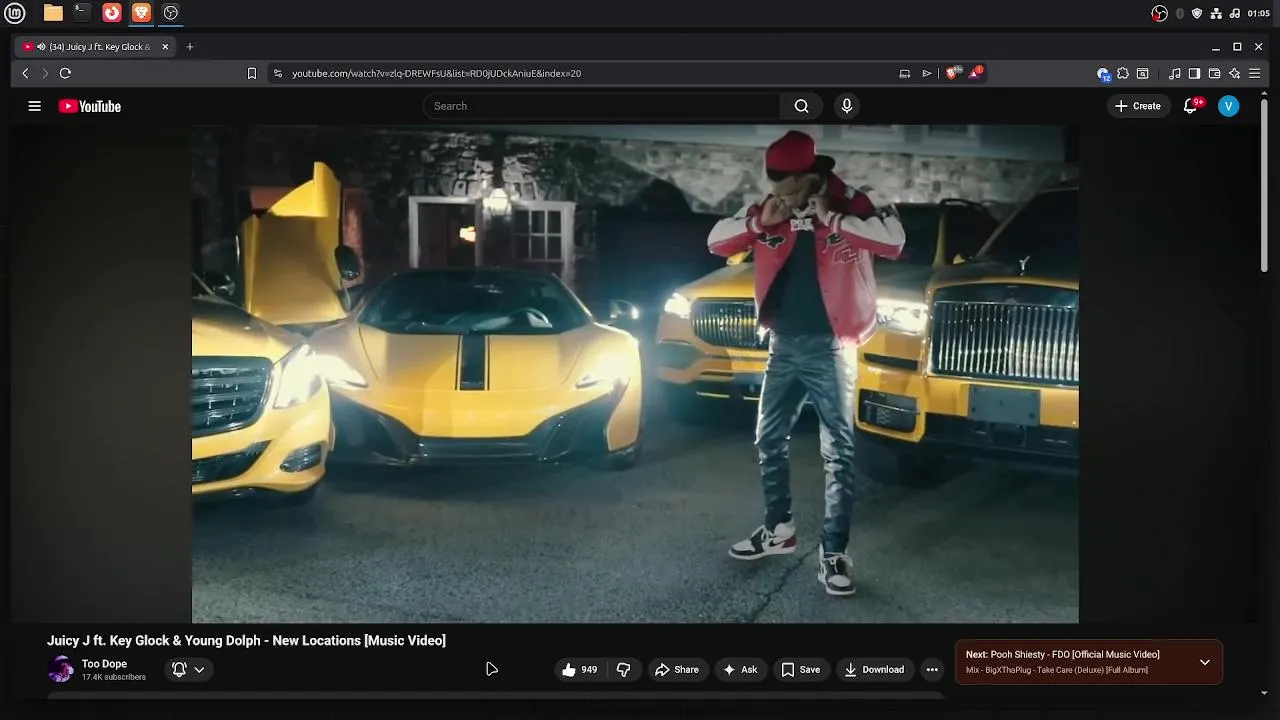1280x720 pixels.
Task: Open Brave Rewards triangle icon
Action: pos(975,73)
